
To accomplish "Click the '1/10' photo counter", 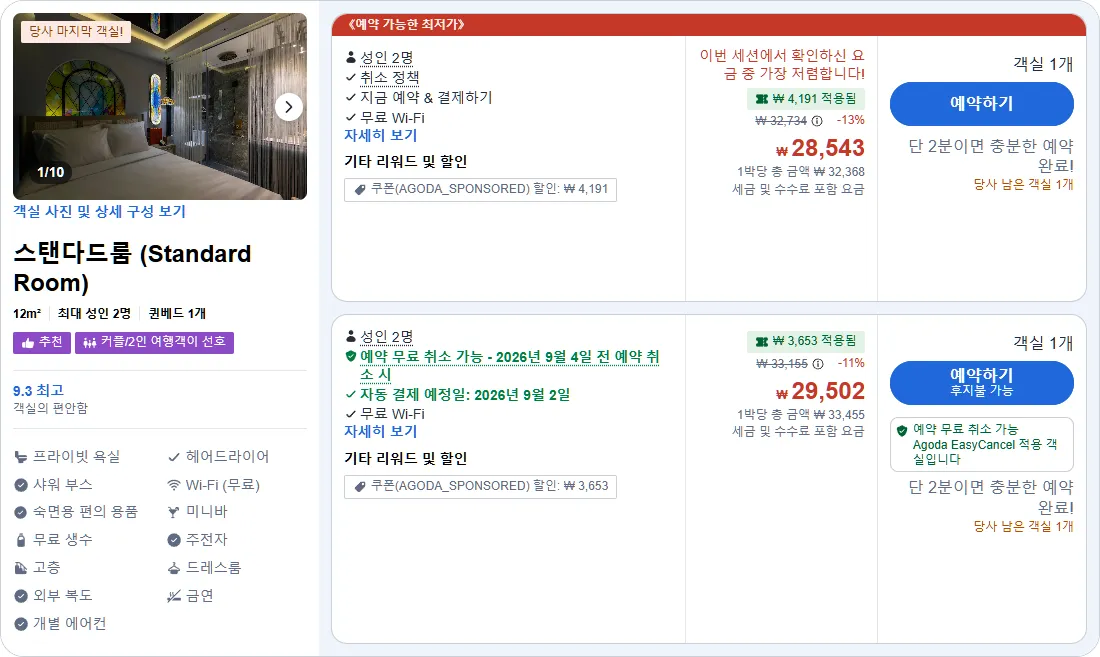I will (x=51, y=172).
